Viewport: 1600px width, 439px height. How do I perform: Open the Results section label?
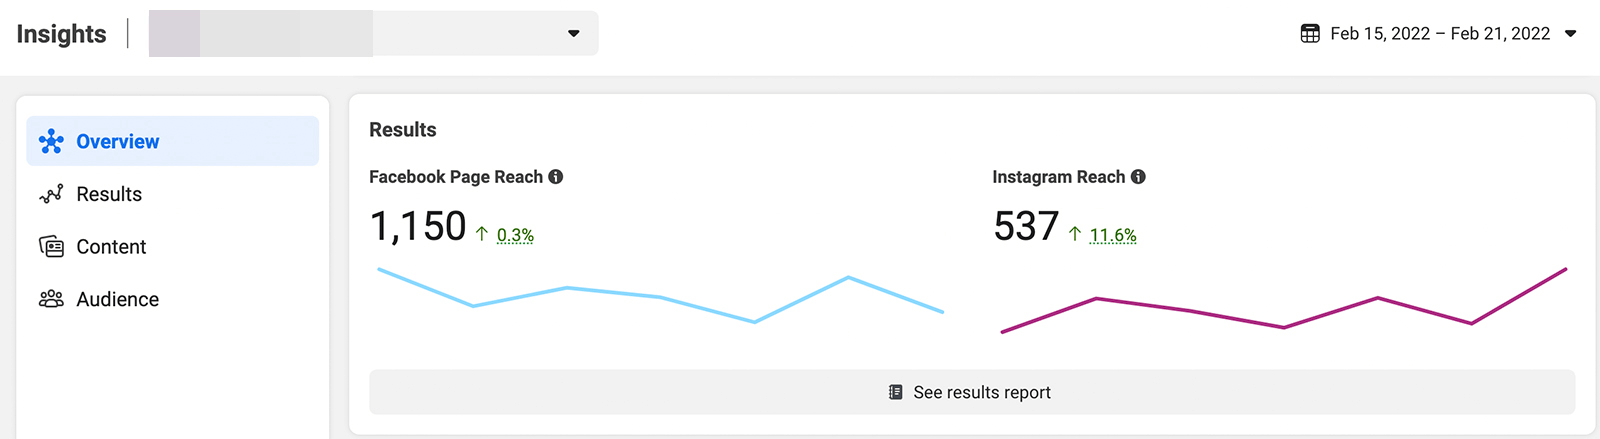[109, 194]
